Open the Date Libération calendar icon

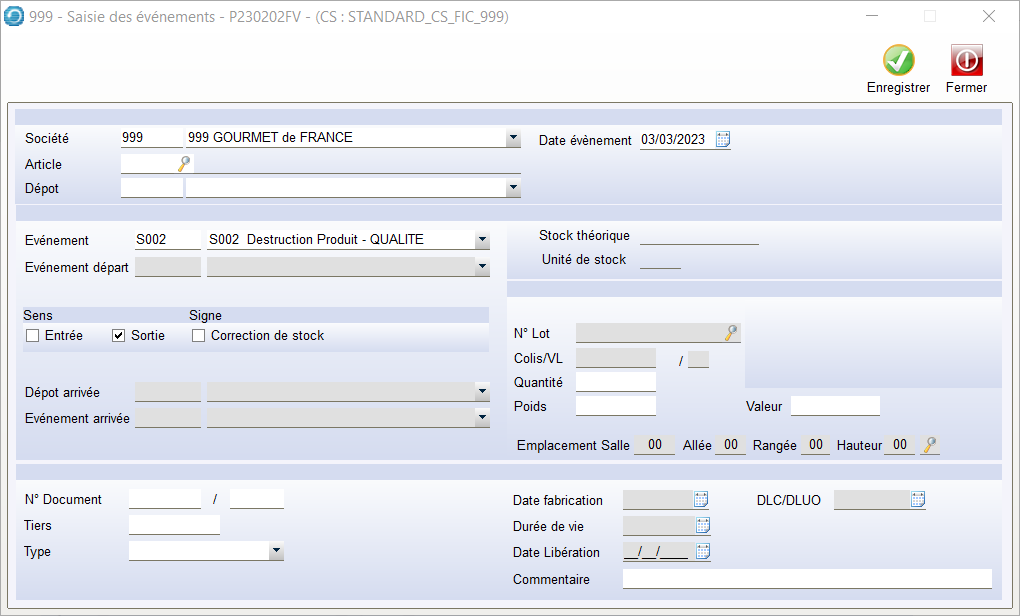click(702, 552)
